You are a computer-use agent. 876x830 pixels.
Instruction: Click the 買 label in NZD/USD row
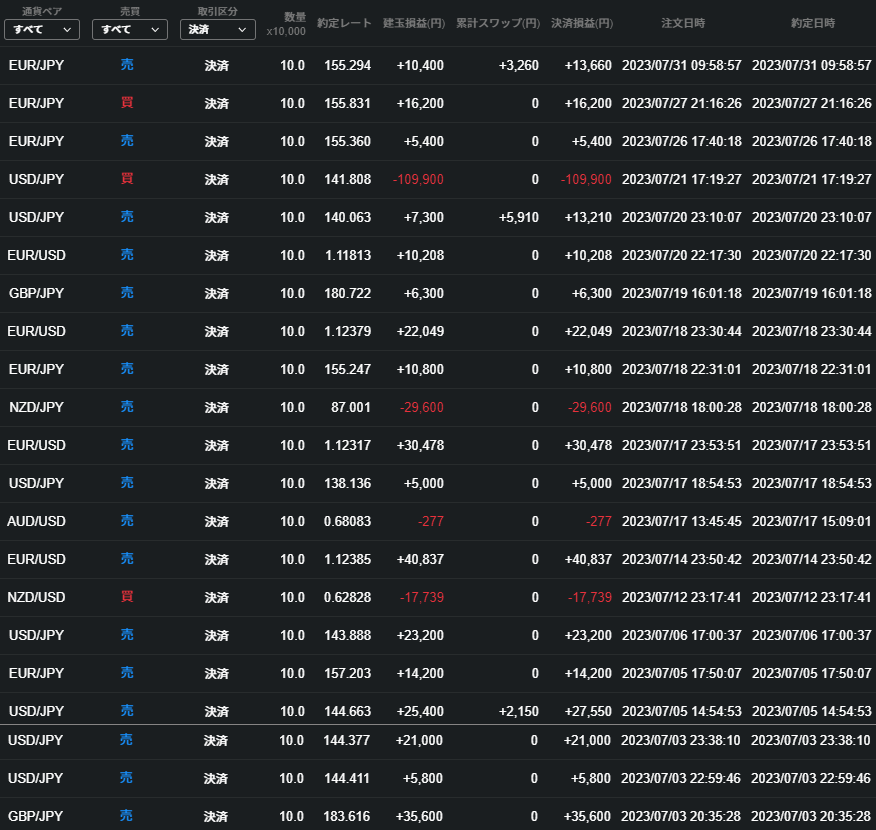127,597
